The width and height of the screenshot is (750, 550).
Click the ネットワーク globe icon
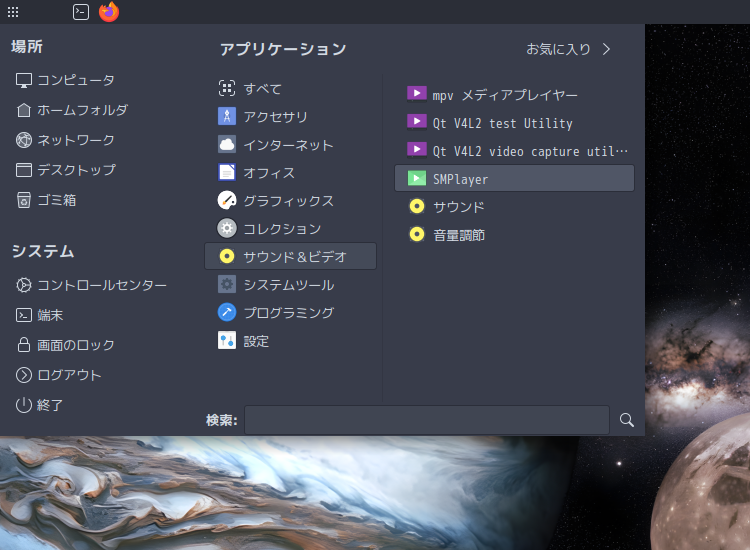(x=24, y=140)
